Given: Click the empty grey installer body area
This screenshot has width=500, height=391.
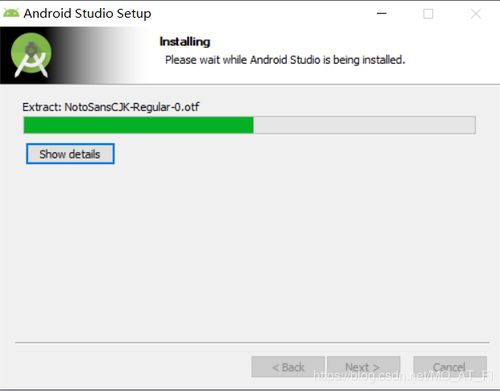Looking at the screenshot, I should click(250, 250).
